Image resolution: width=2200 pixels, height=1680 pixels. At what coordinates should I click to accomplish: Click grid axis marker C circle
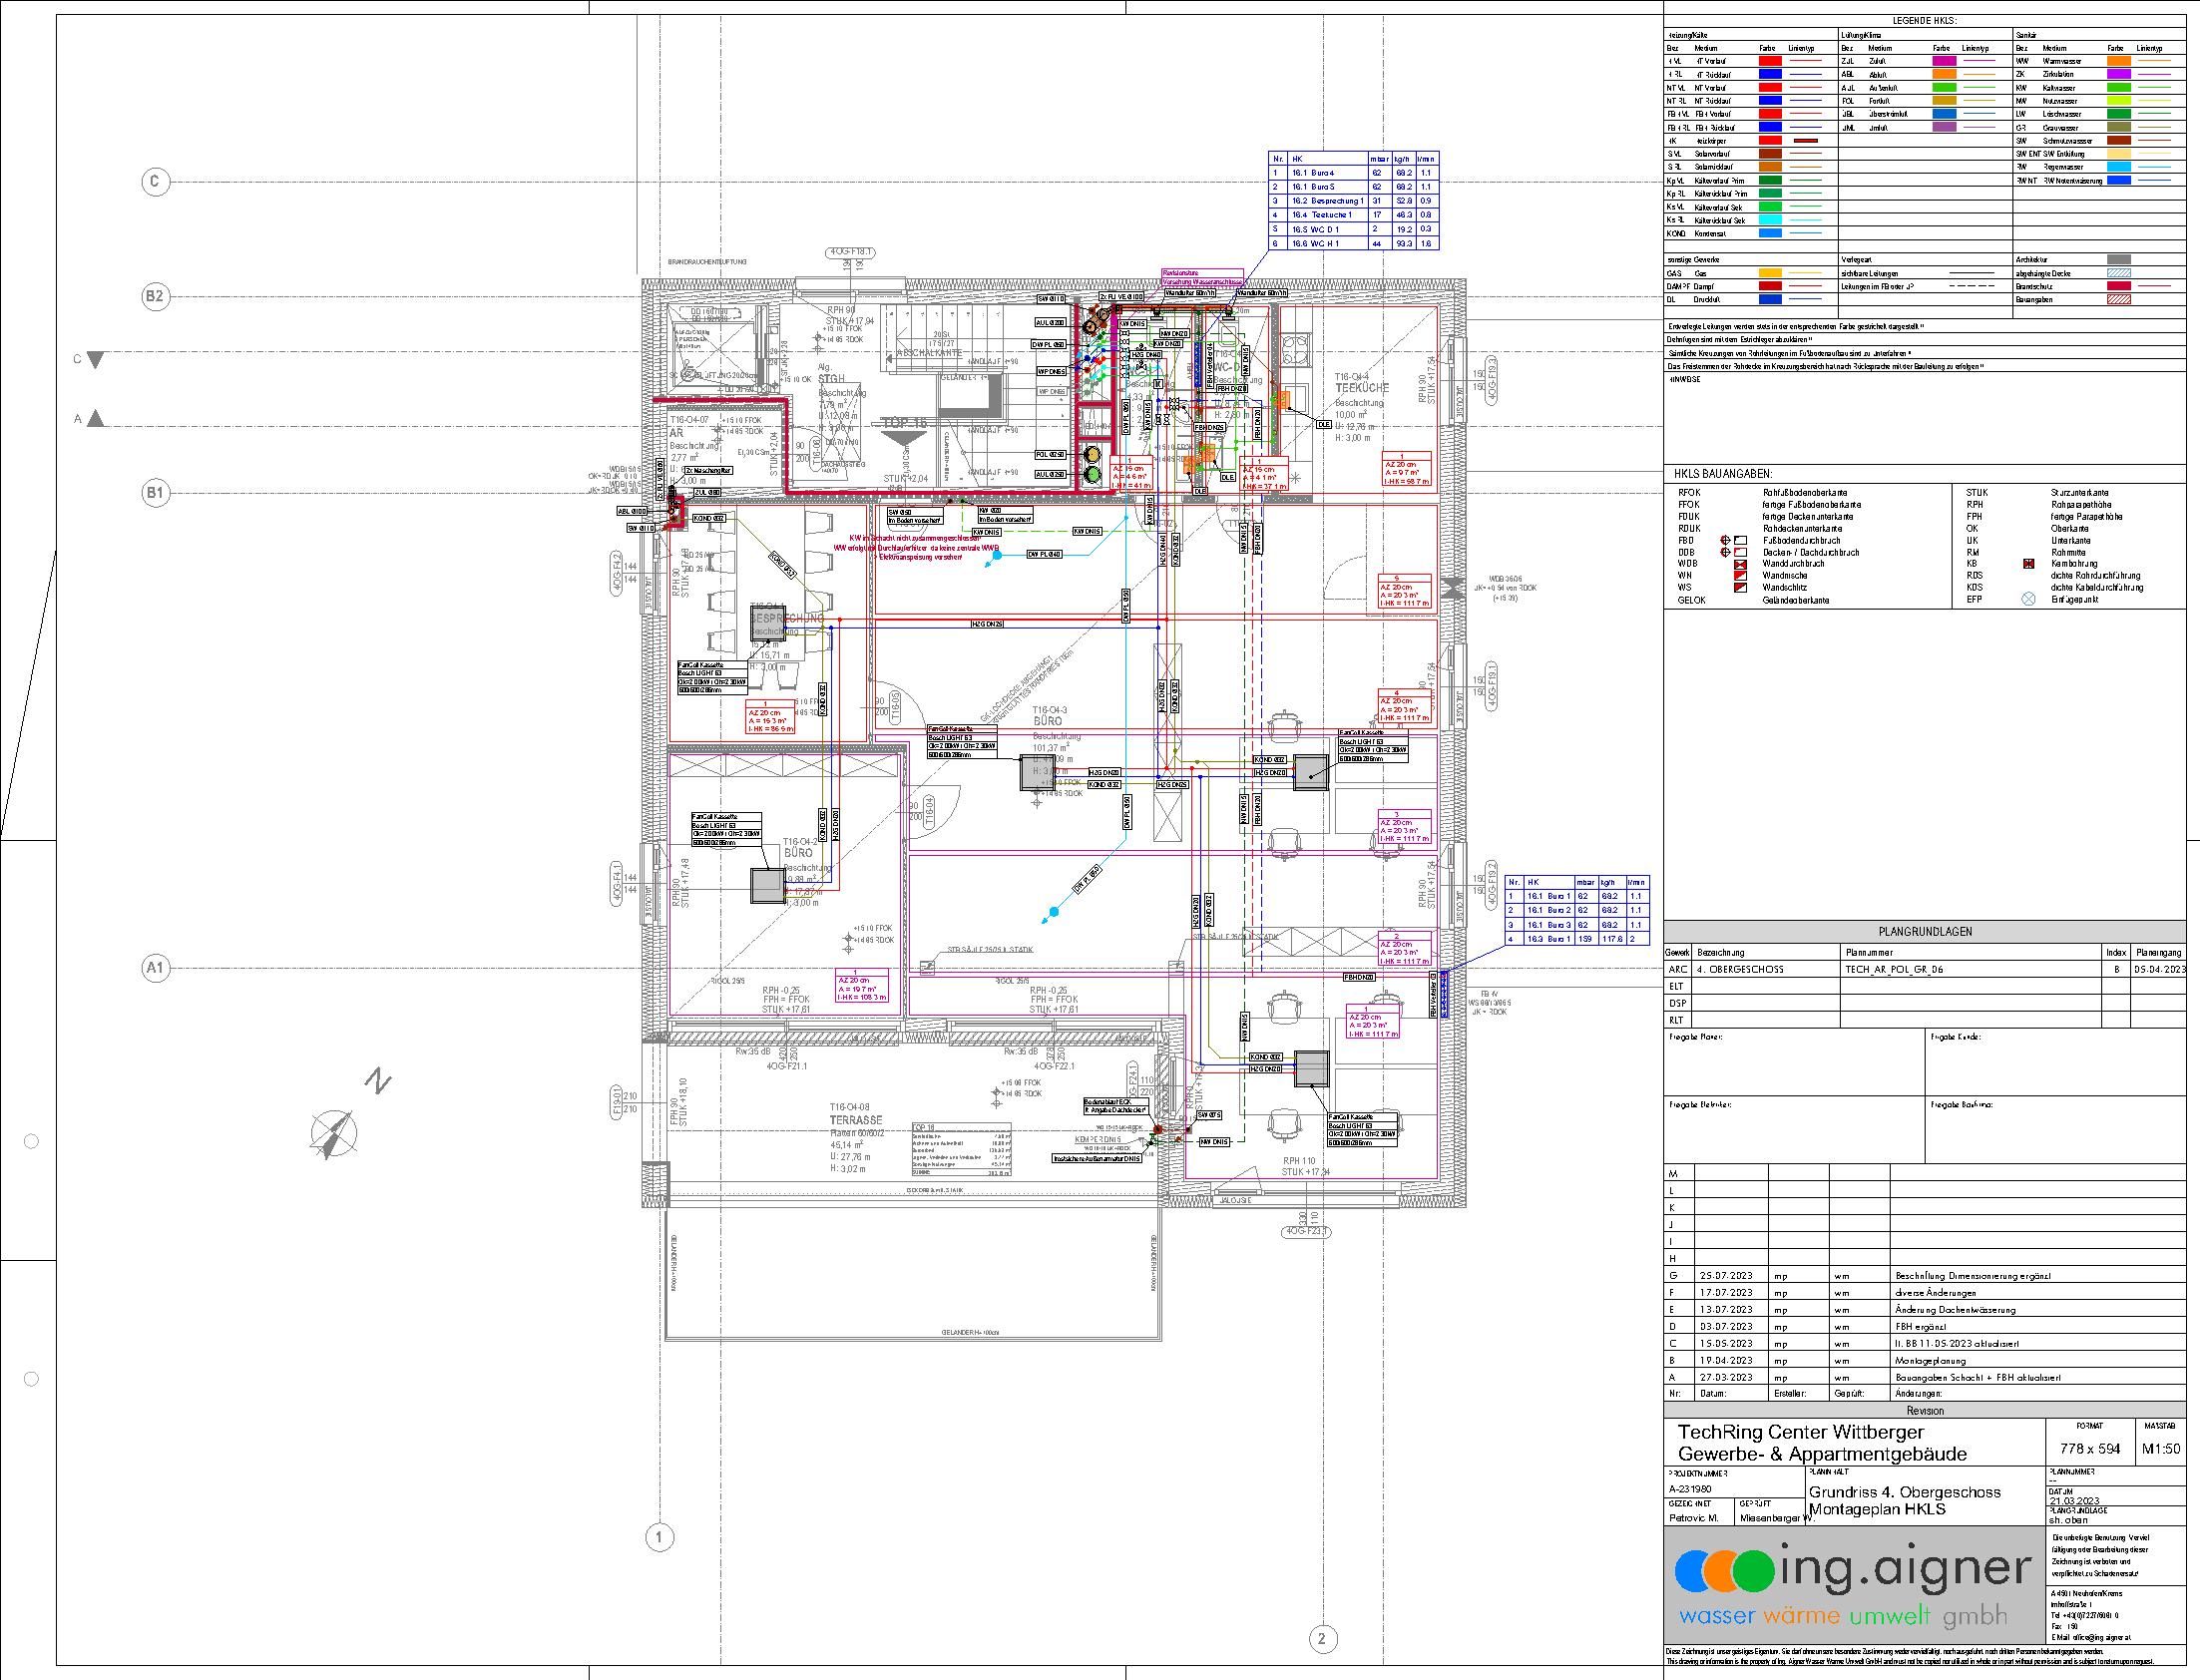pos(155,182)
